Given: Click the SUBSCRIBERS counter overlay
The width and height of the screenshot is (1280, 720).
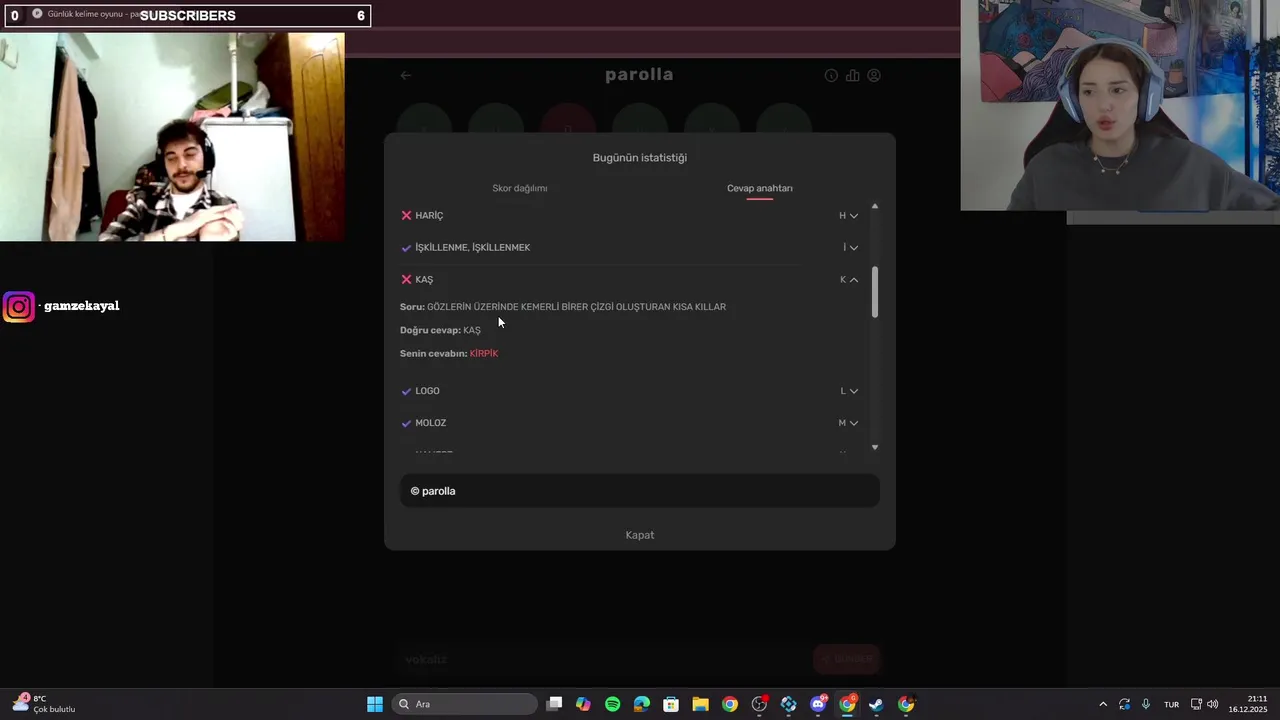Looking at the screenshot, I should [x=188, y=15].
